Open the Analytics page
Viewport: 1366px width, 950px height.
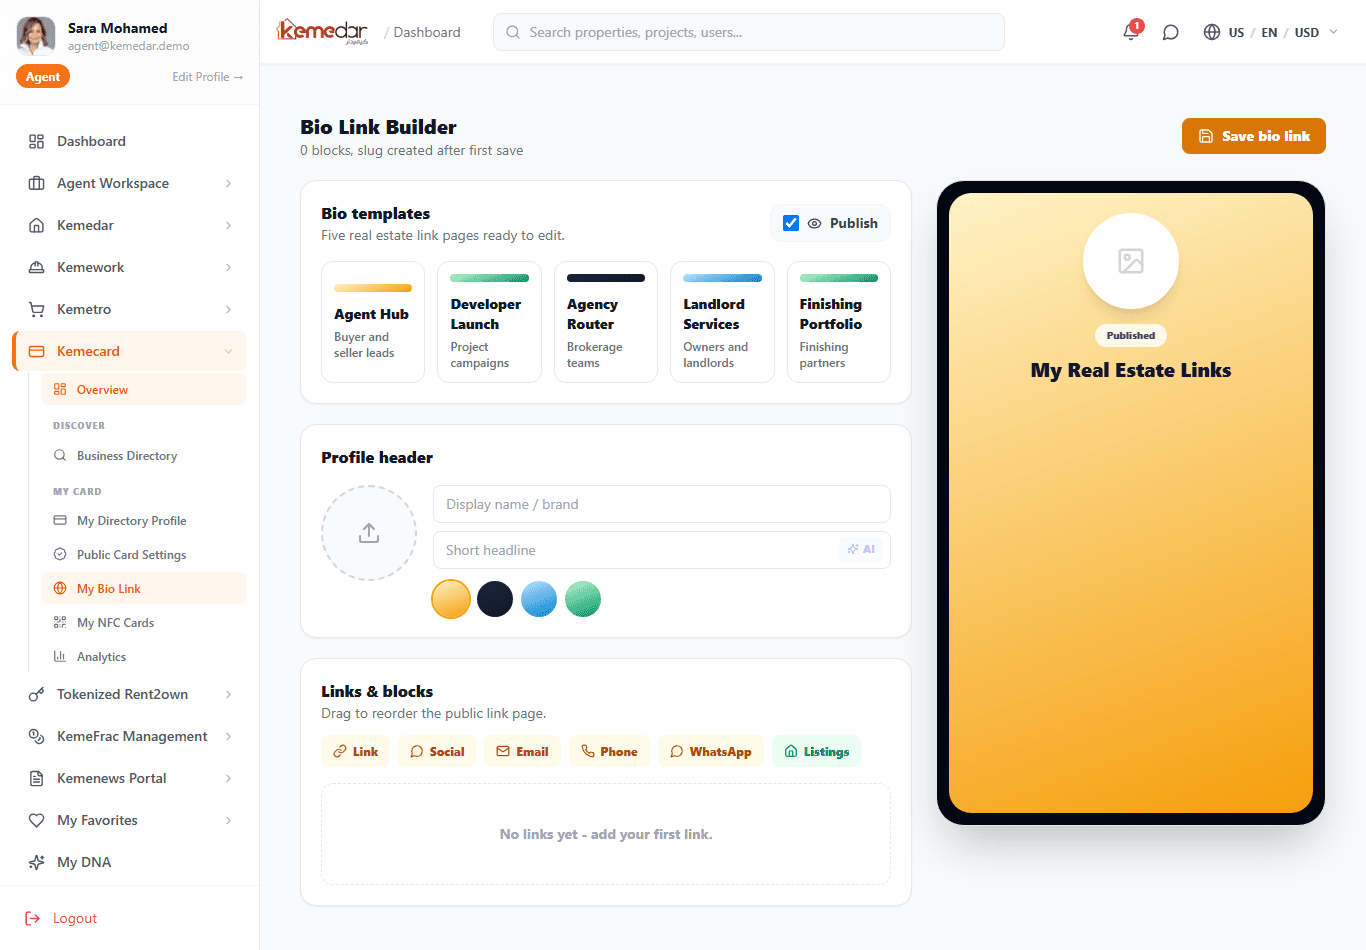click(x=144, y=656)
